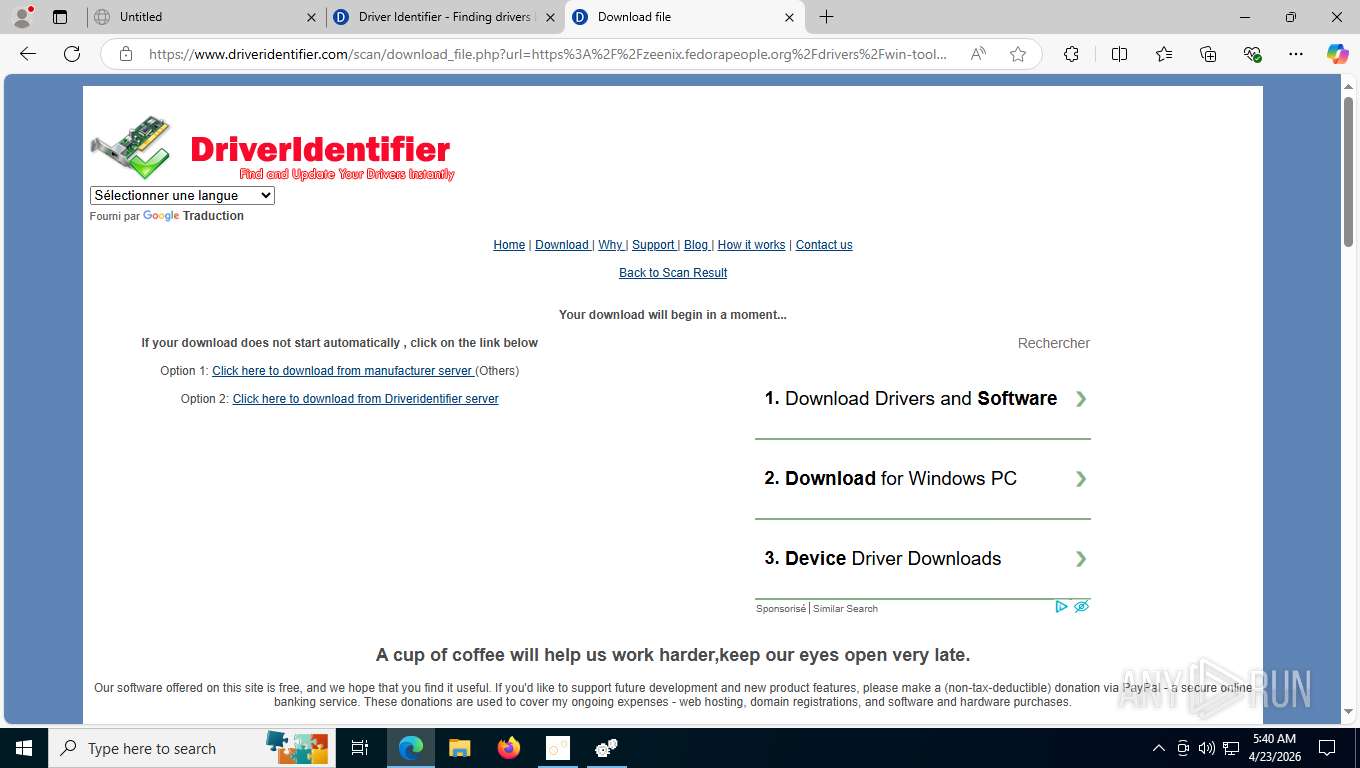Close the Download file tab
The image size is (1360, 768).
click(789, 17)
